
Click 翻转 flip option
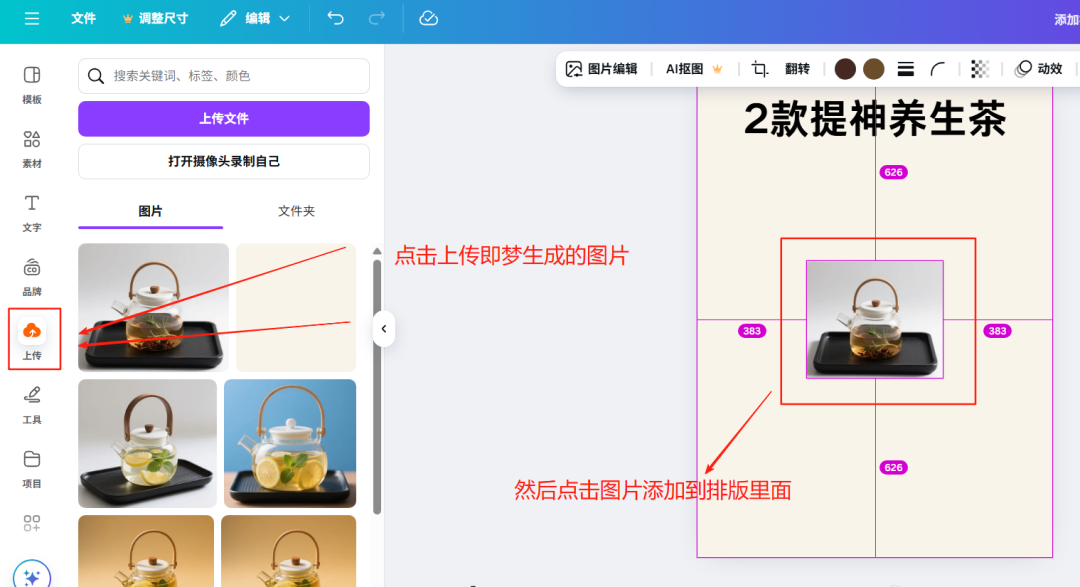point(797,69)
